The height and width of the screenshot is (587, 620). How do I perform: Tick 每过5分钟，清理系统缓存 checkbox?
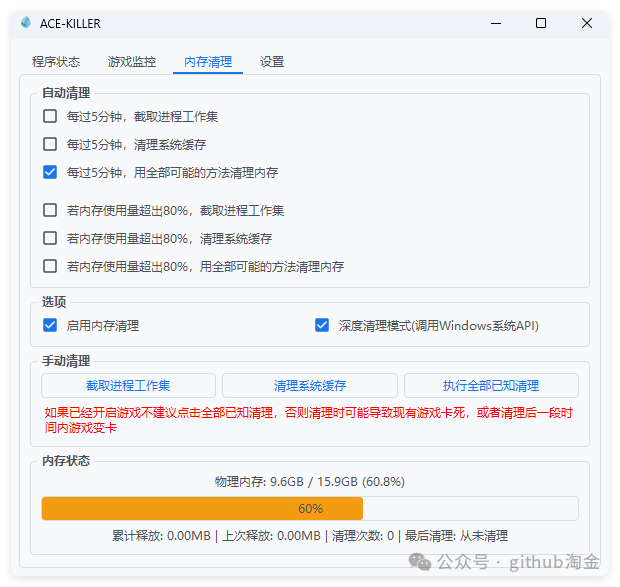point(50,144)
